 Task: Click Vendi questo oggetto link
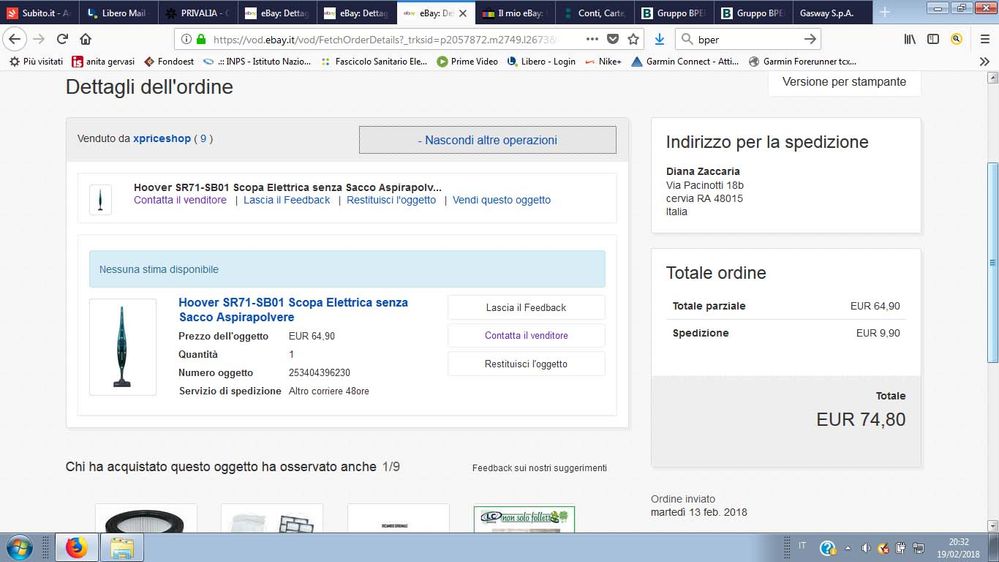[501, 200]
